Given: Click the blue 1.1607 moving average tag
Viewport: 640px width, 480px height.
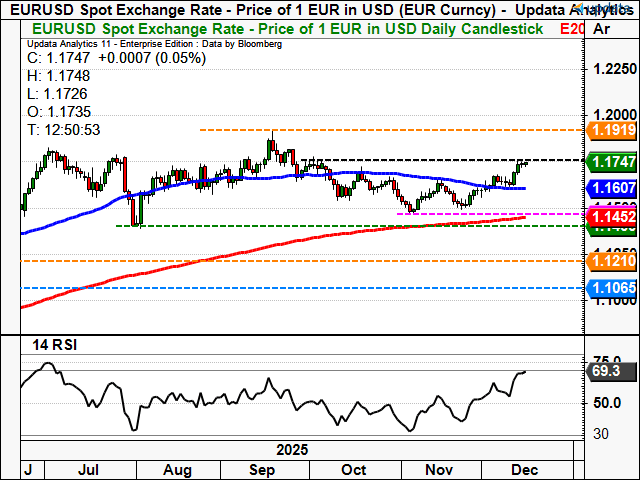Looking at the screenshot, I should 608,188.
